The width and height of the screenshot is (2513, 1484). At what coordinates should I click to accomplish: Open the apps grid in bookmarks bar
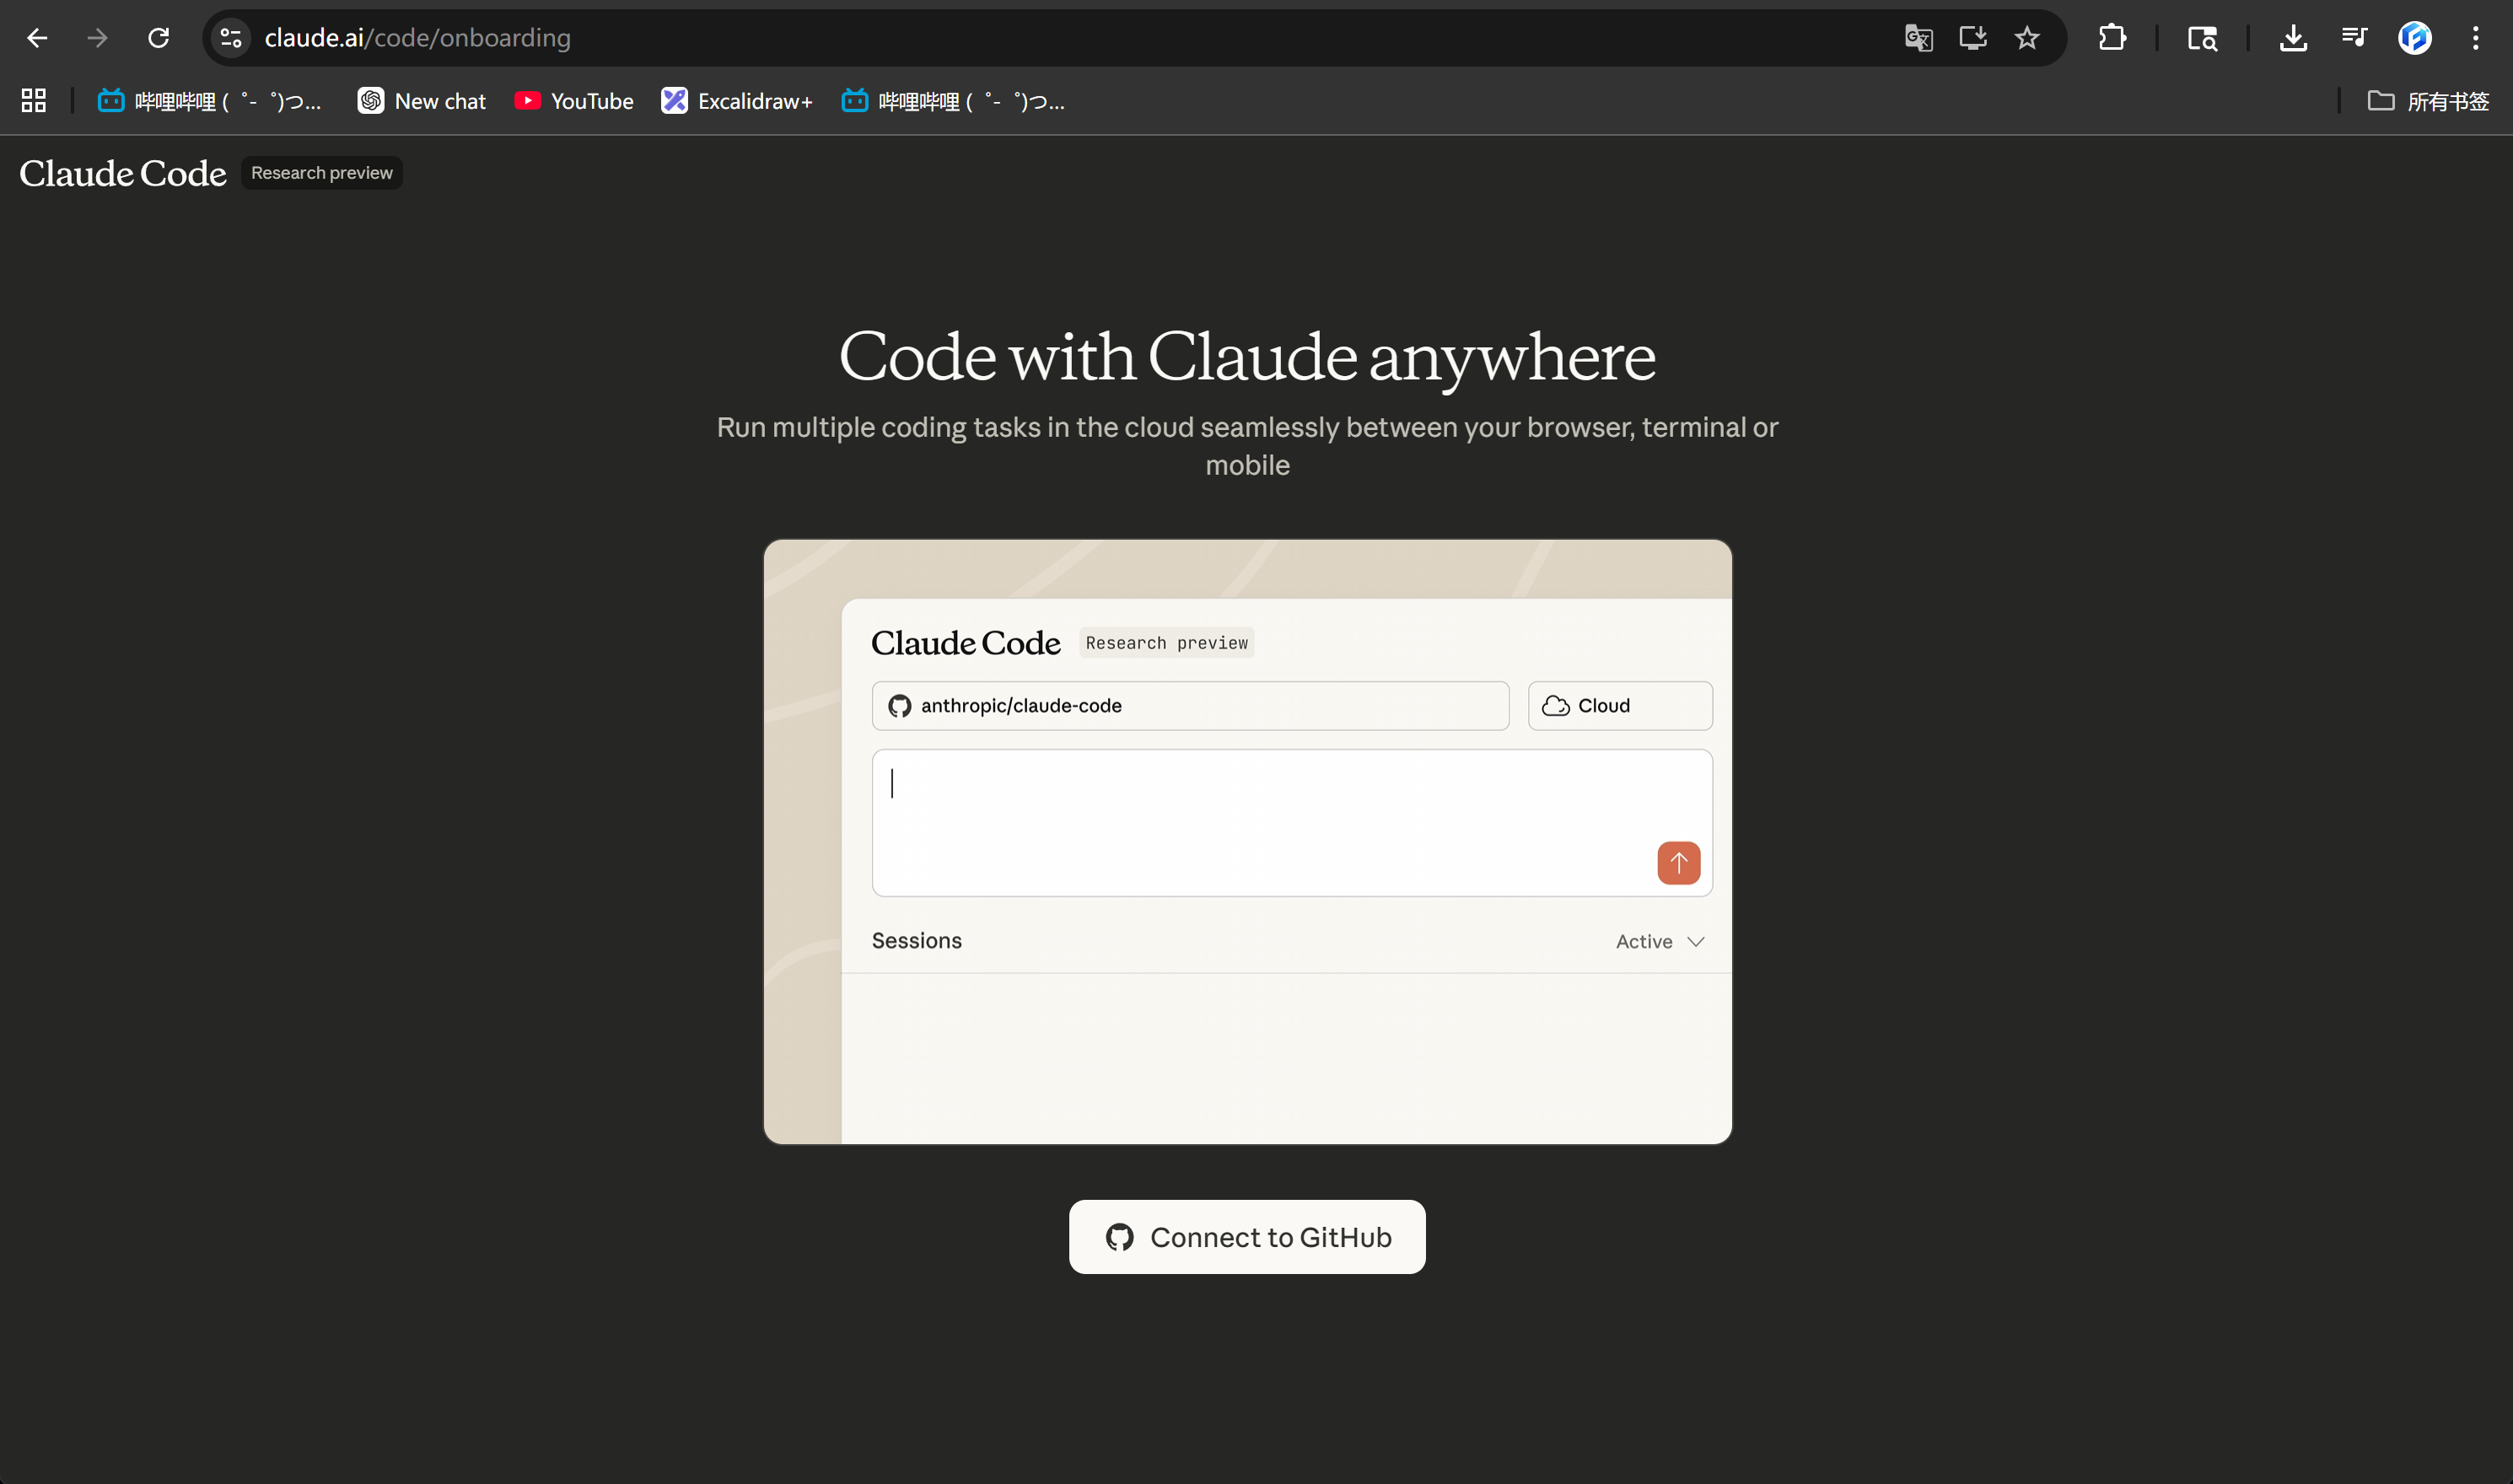pyautogui.click(x=34, y=101)
